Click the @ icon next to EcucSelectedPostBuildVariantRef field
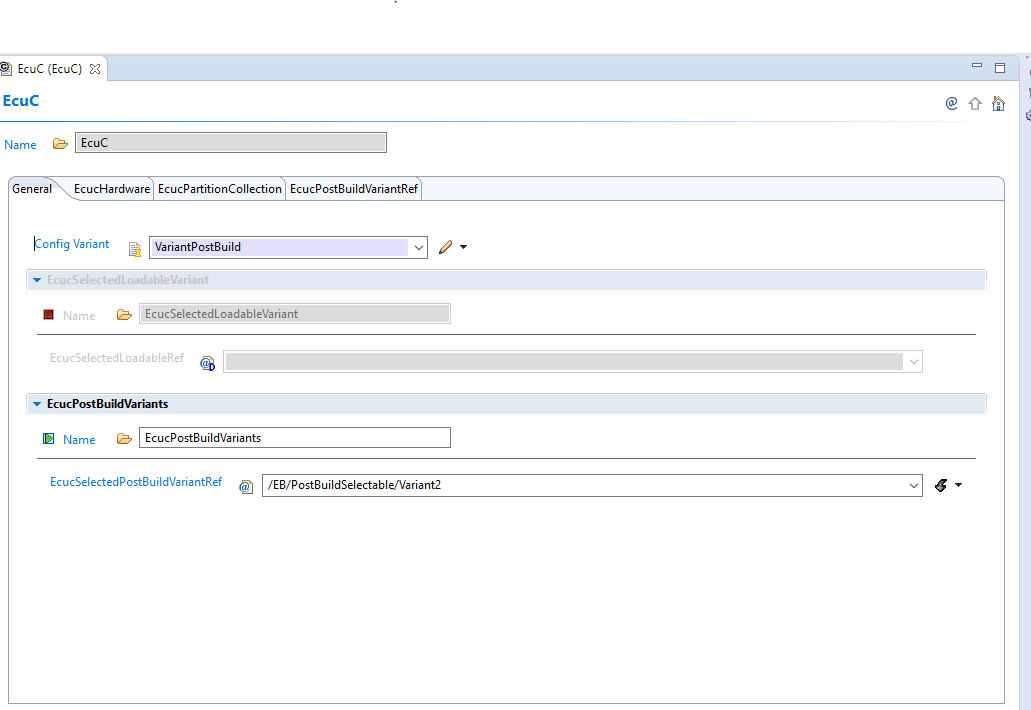The image size is (1031, 710). (x=246, y=486)
